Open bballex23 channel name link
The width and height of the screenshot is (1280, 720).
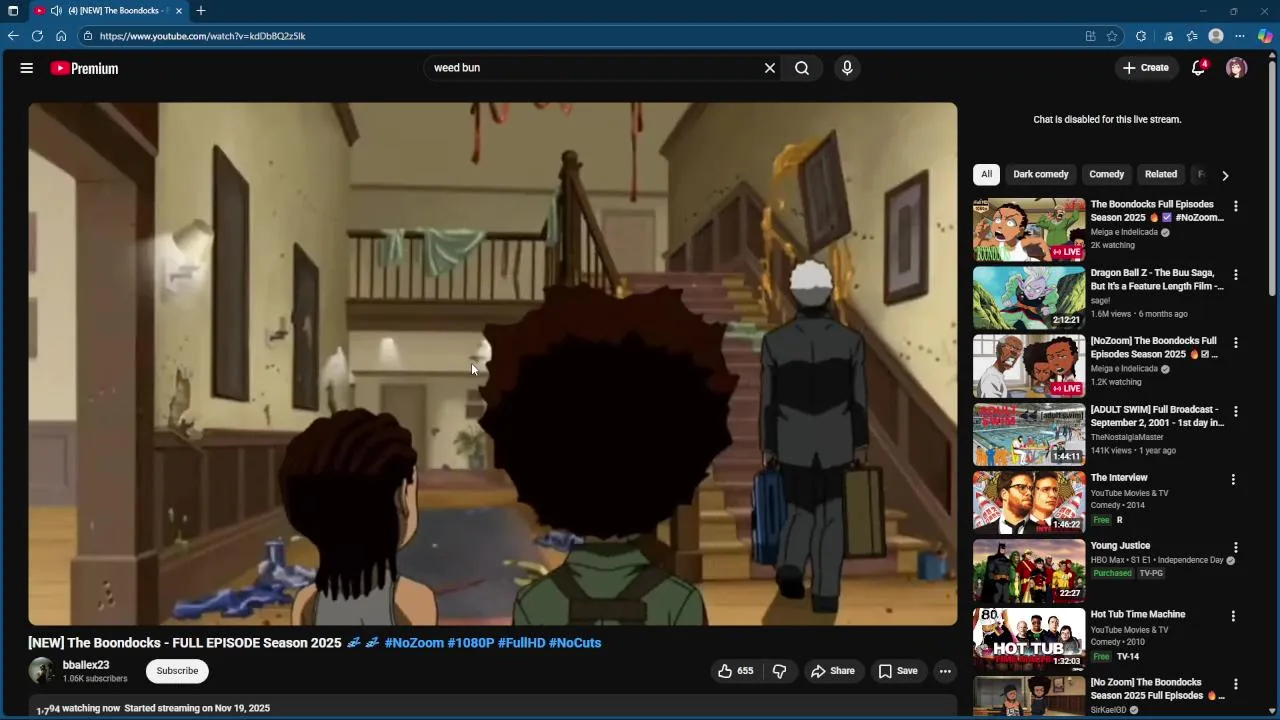point(86,665)
